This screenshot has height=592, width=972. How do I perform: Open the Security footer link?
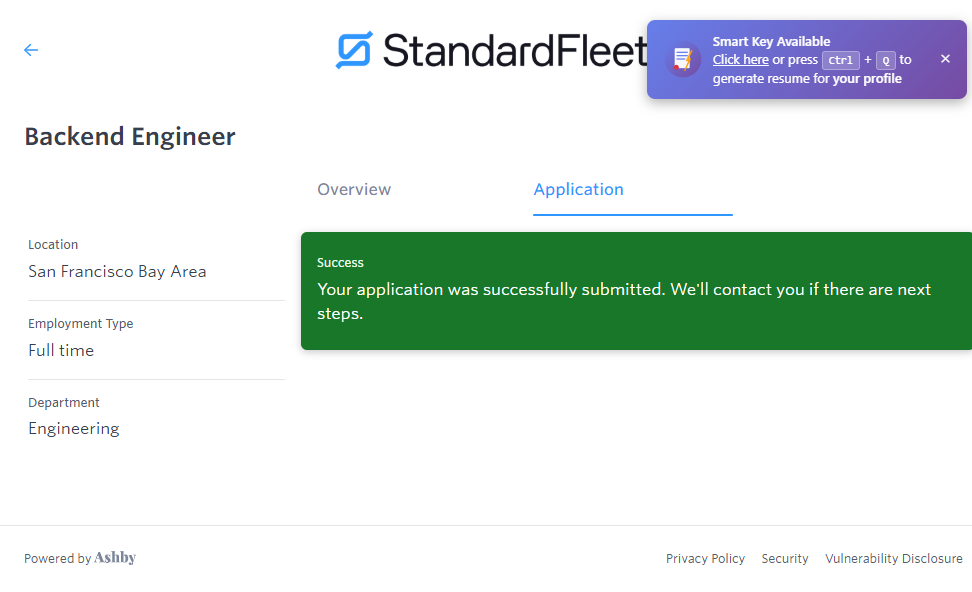pos(784,559)
